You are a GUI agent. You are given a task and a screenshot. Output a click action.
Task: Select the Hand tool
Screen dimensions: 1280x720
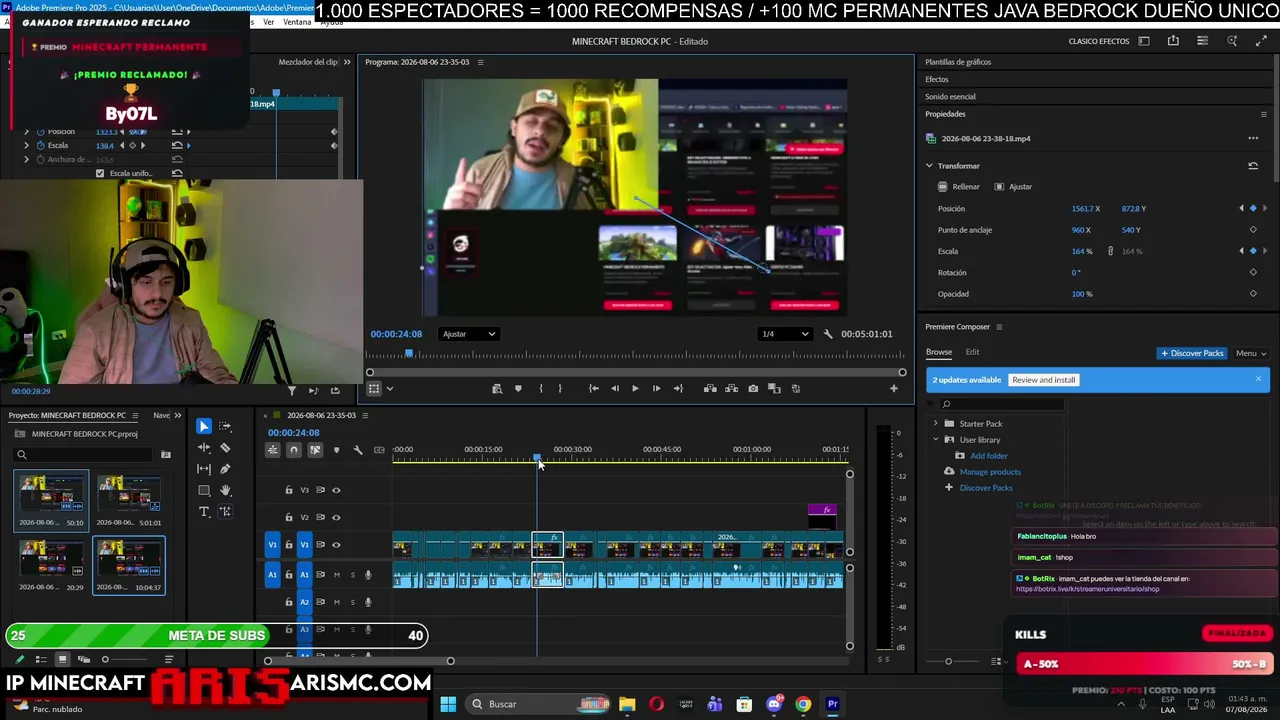(x=225, y=490)
